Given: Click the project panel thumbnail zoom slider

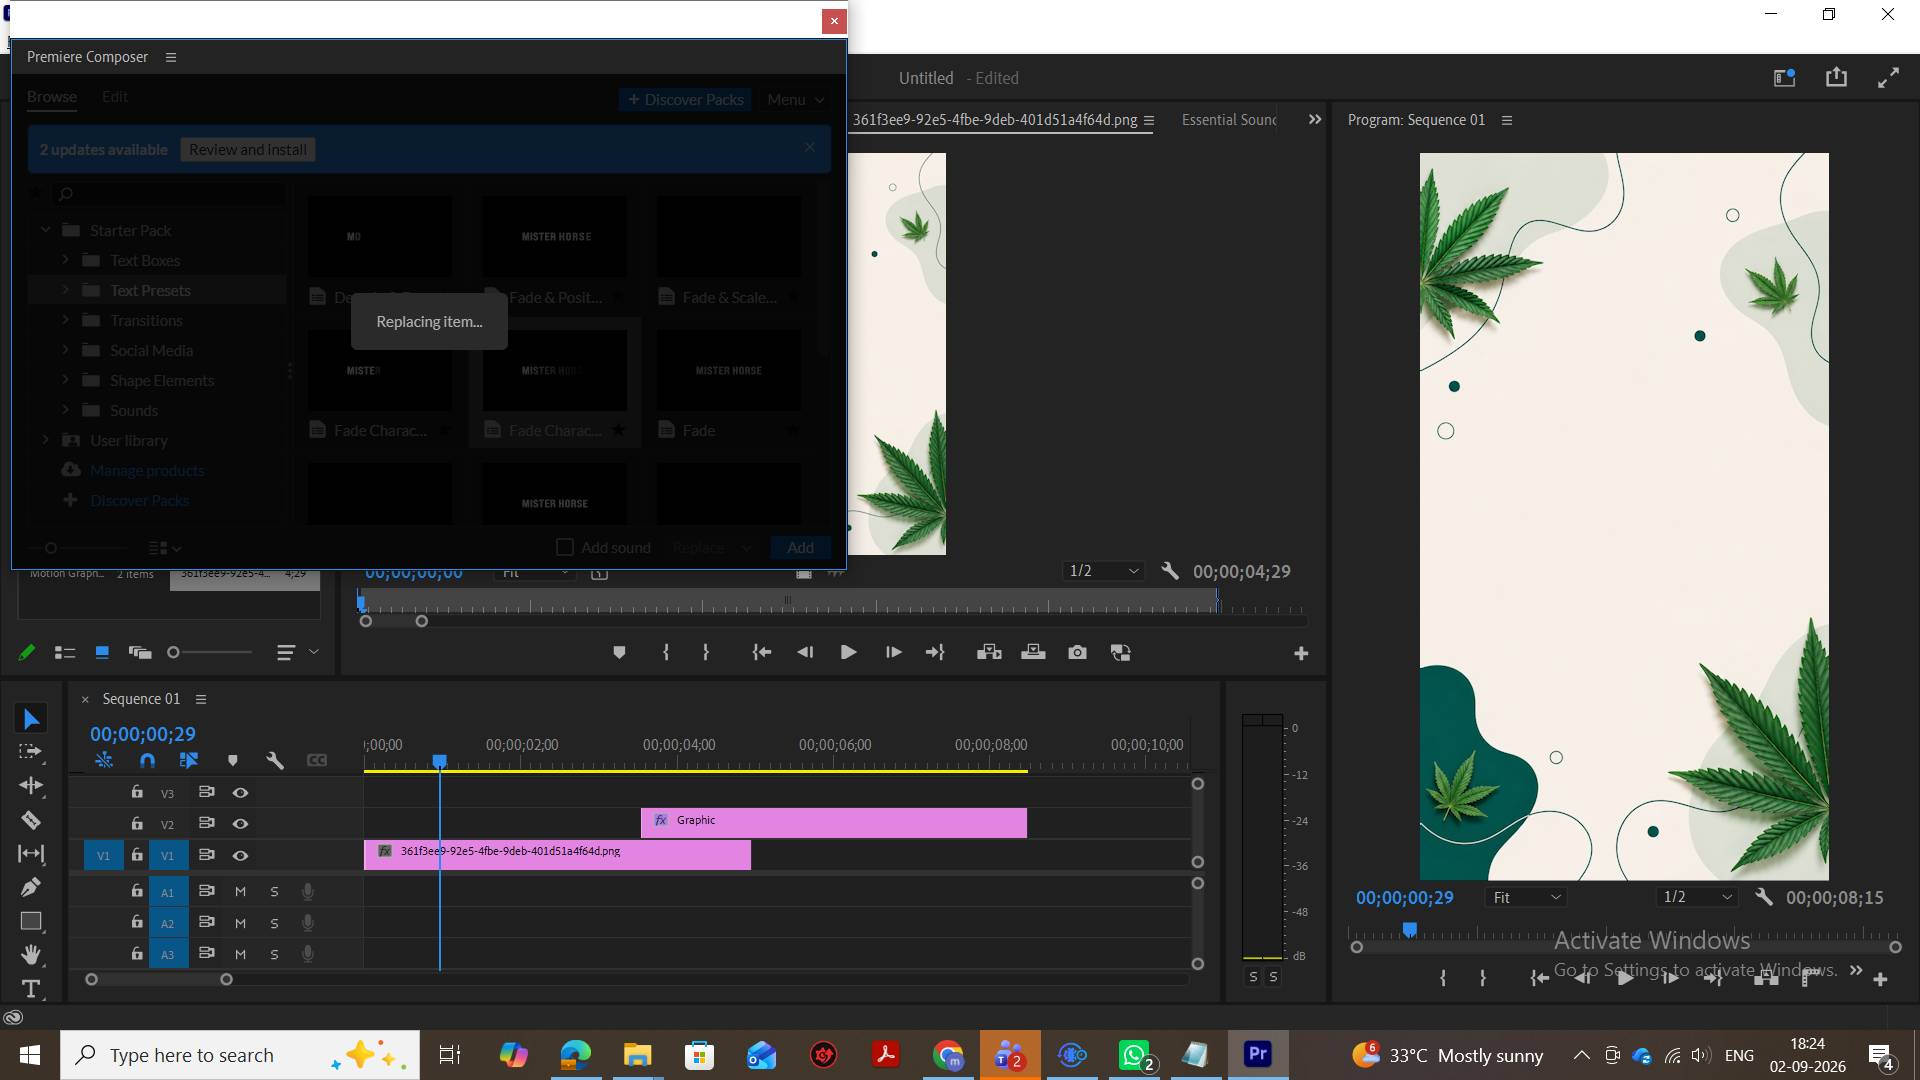Looking at the screenshot, I should tap(211, 652).
